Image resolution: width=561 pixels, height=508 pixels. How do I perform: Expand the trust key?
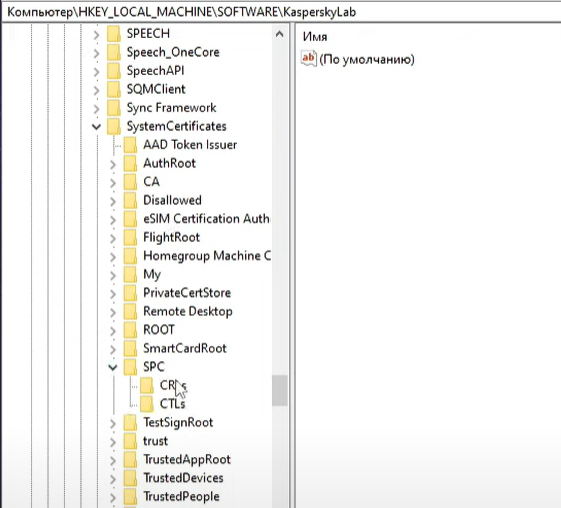[113, 442]
